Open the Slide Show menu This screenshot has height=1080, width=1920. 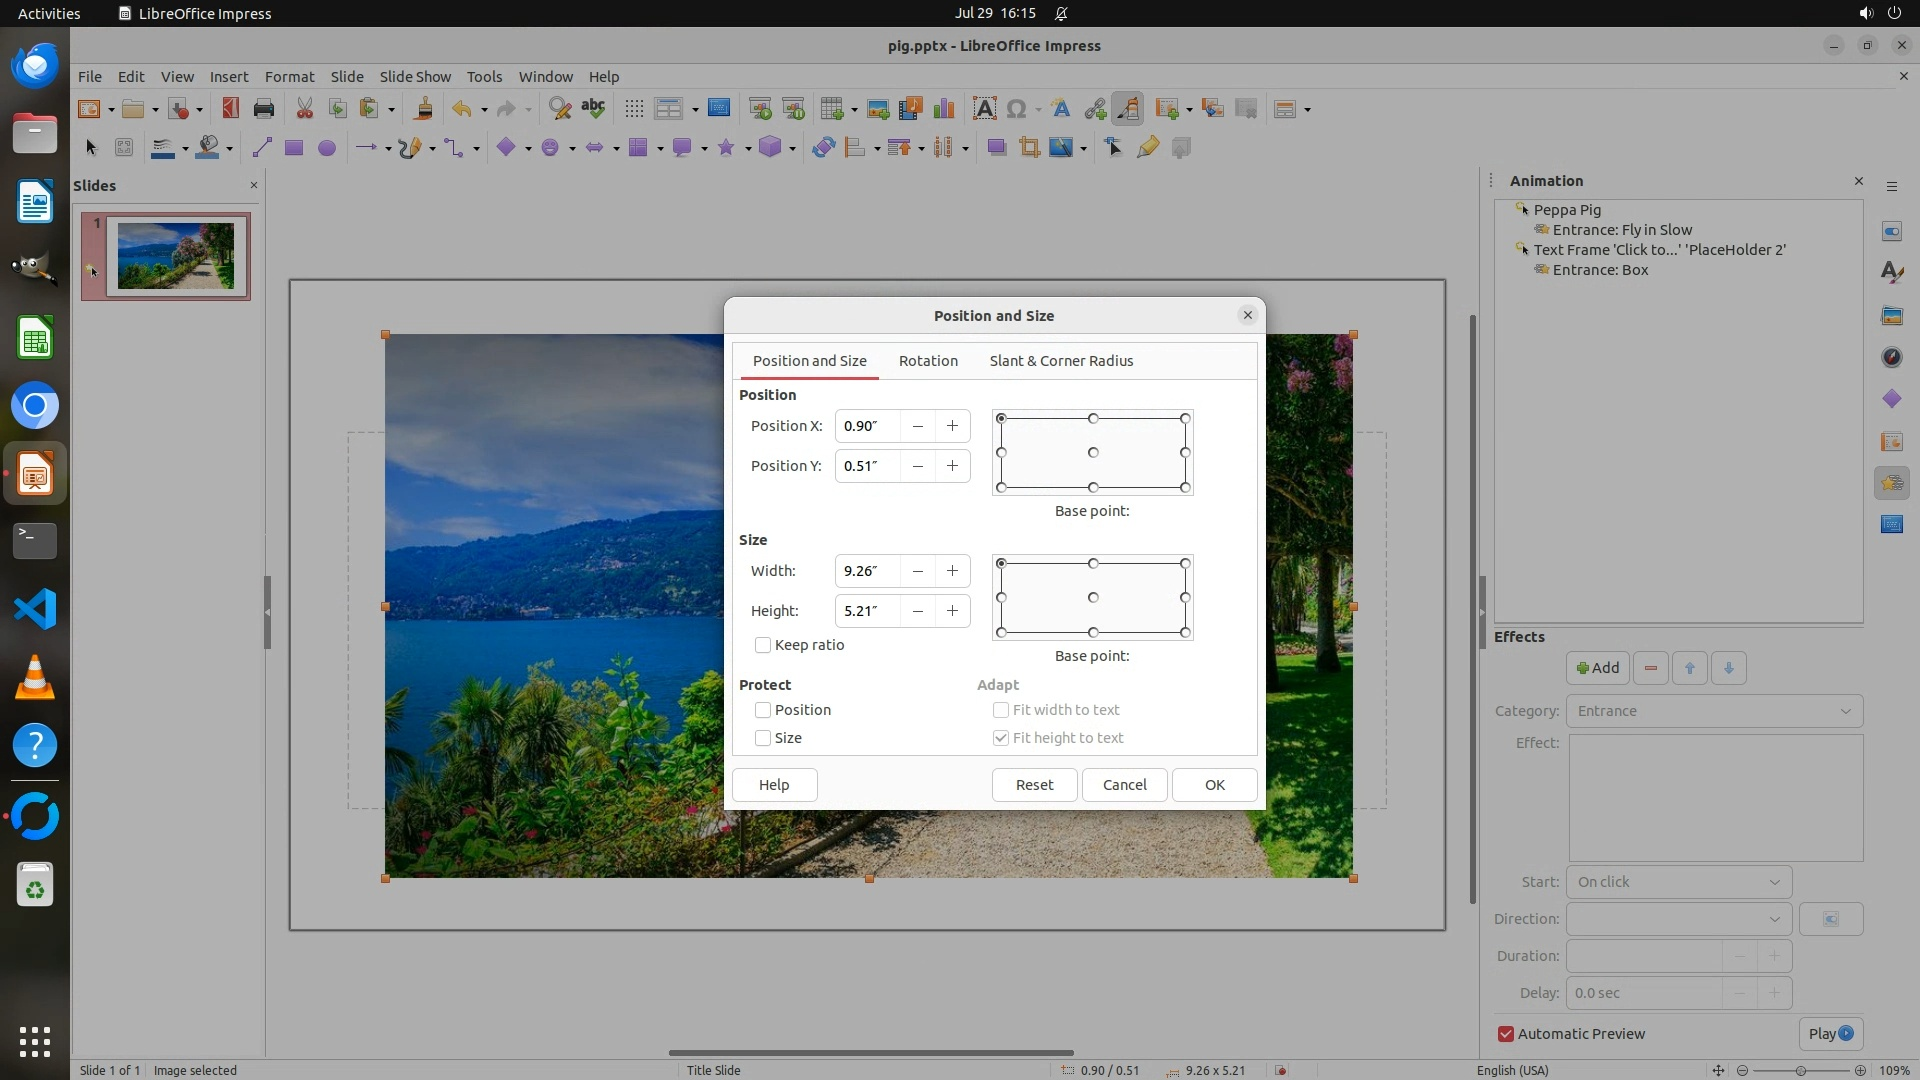tap(415, 76)
